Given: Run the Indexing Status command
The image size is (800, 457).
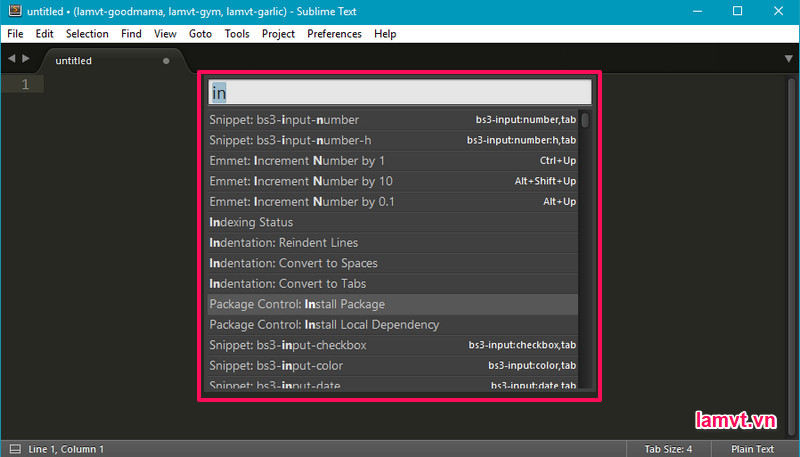Looking at the screenshot, I should 392,222.
